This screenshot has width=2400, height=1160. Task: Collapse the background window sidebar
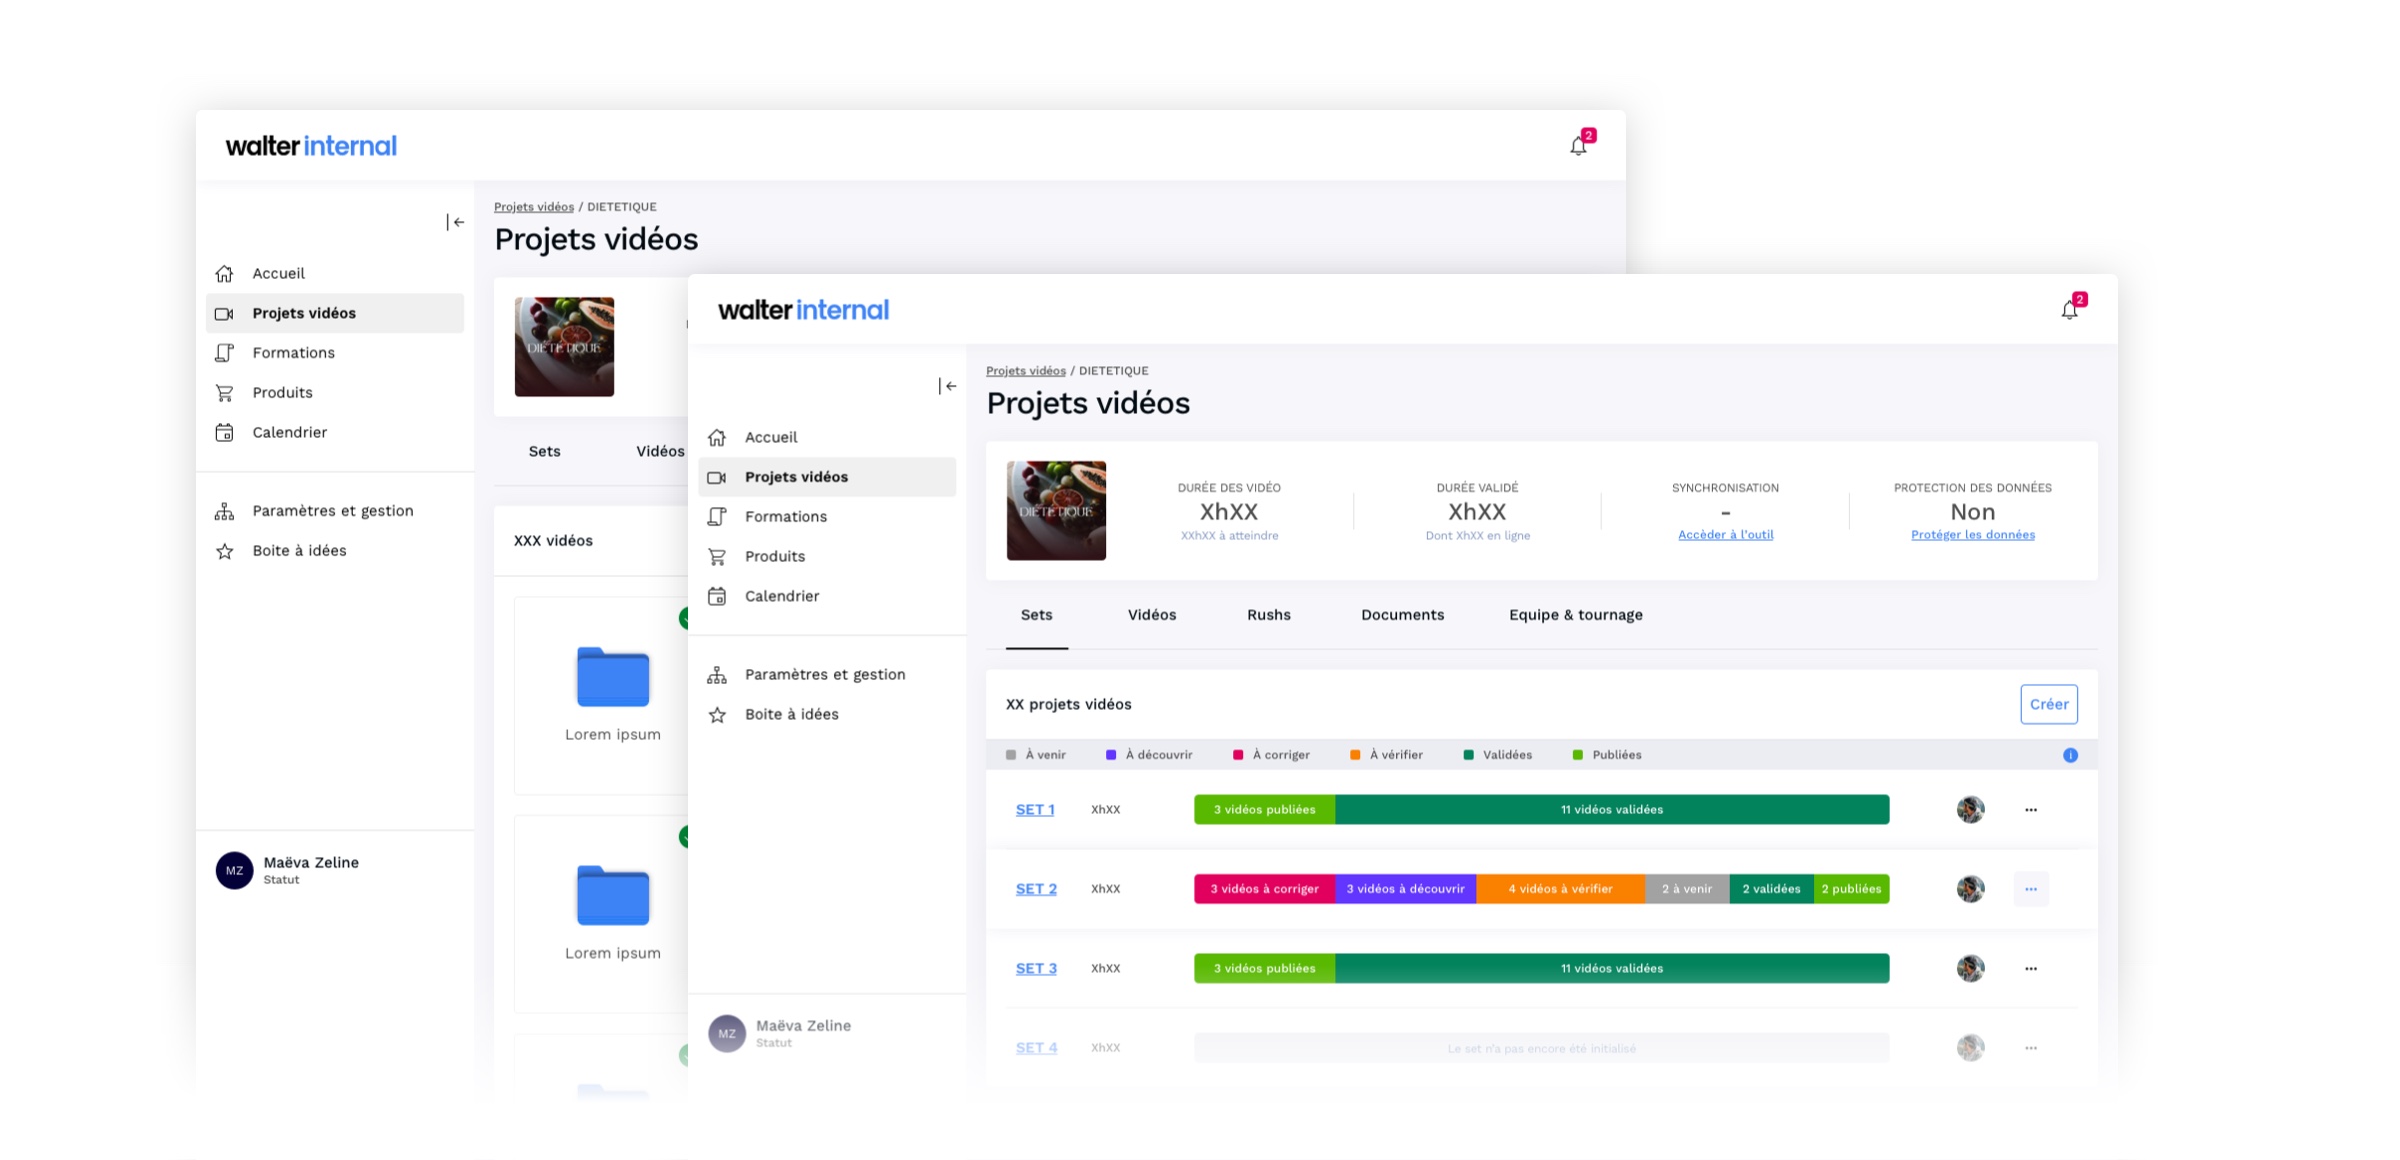(x=455, y=222)
